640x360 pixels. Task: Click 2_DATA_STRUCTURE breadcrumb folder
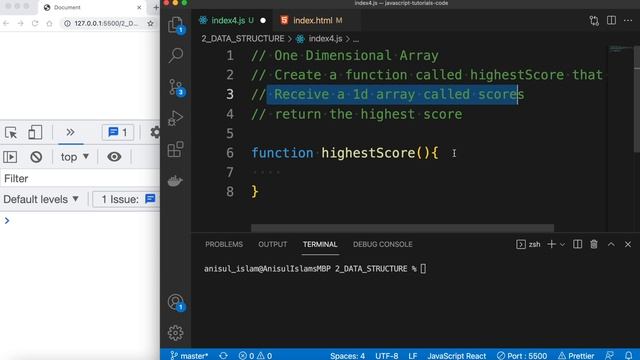click(242, 39)
